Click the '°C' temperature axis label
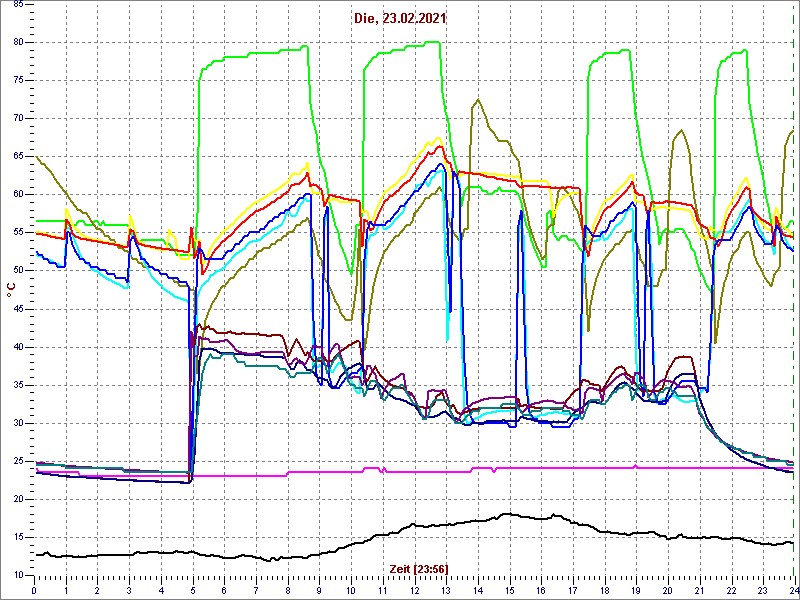The image size is (800, 600). point(11,290)
